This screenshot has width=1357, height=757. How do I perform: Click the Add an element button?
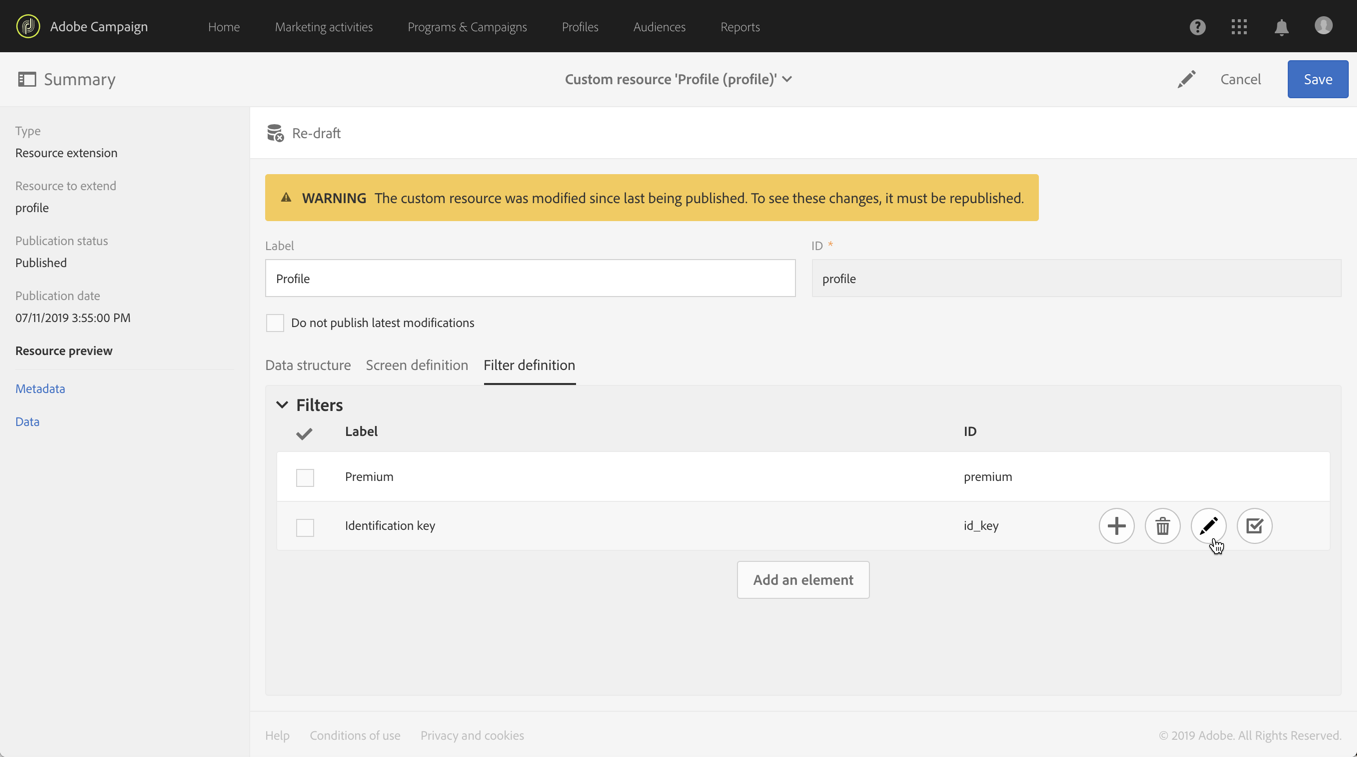coord(803,580)
